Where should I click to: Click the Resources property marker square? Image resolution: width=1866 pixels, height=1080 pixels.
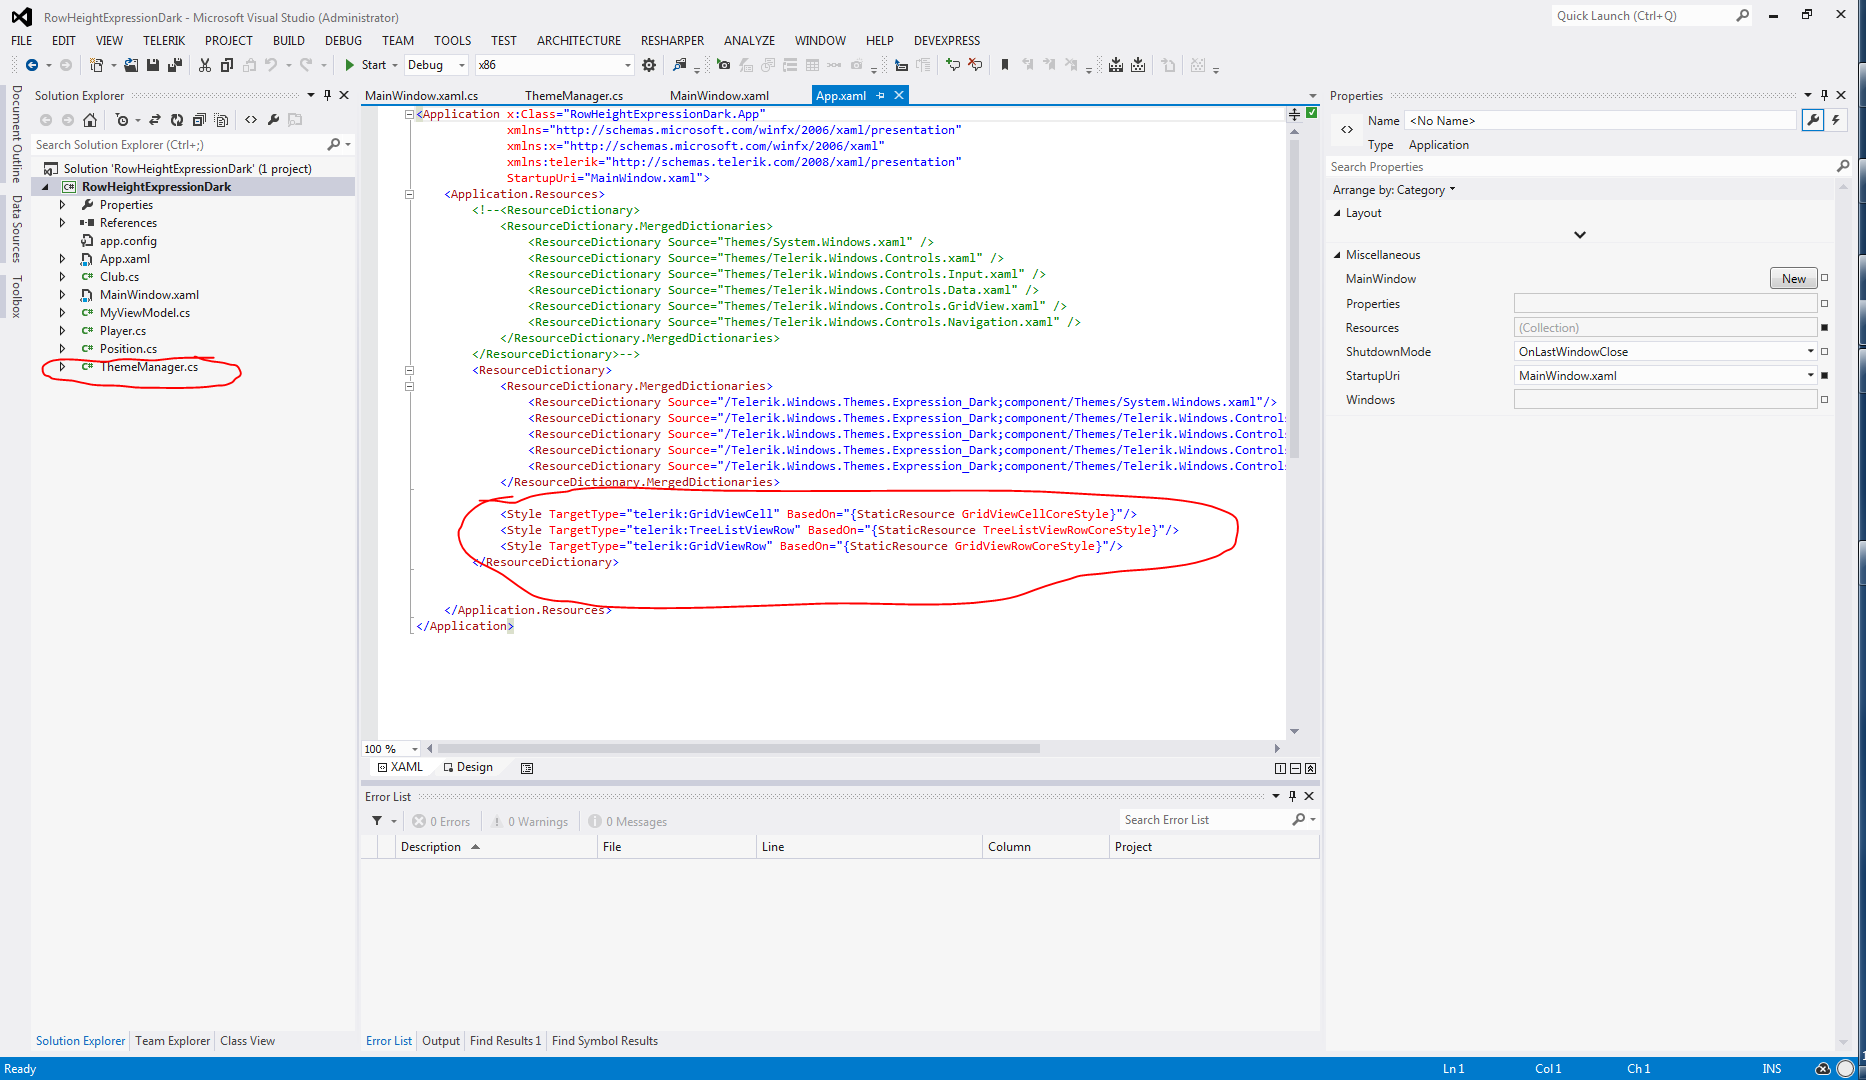point(1824,328)
